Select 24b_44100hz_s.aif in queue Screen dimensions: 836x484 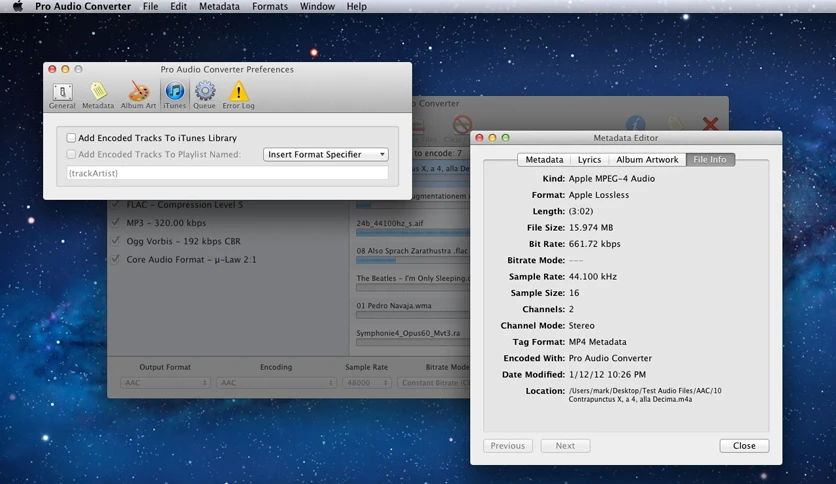click(390, 223)
